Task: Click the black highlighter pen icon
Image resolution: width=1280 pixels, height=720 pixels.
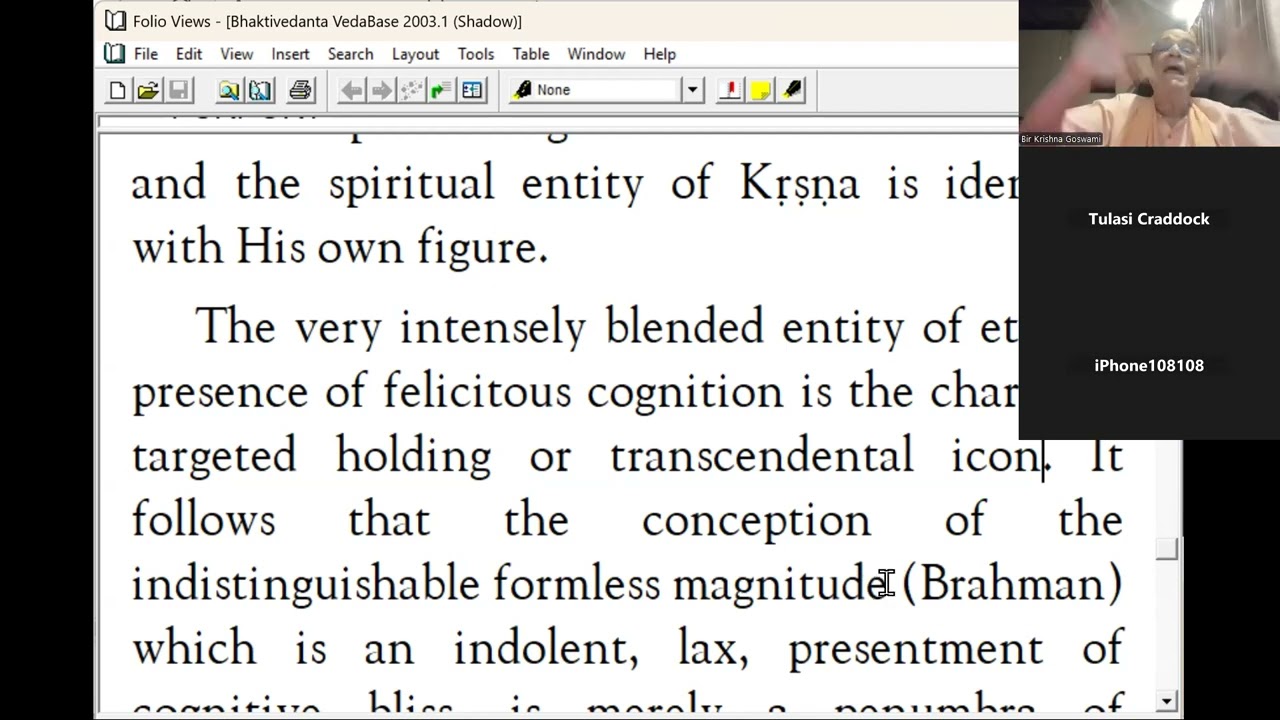Action: click(792, 90)
